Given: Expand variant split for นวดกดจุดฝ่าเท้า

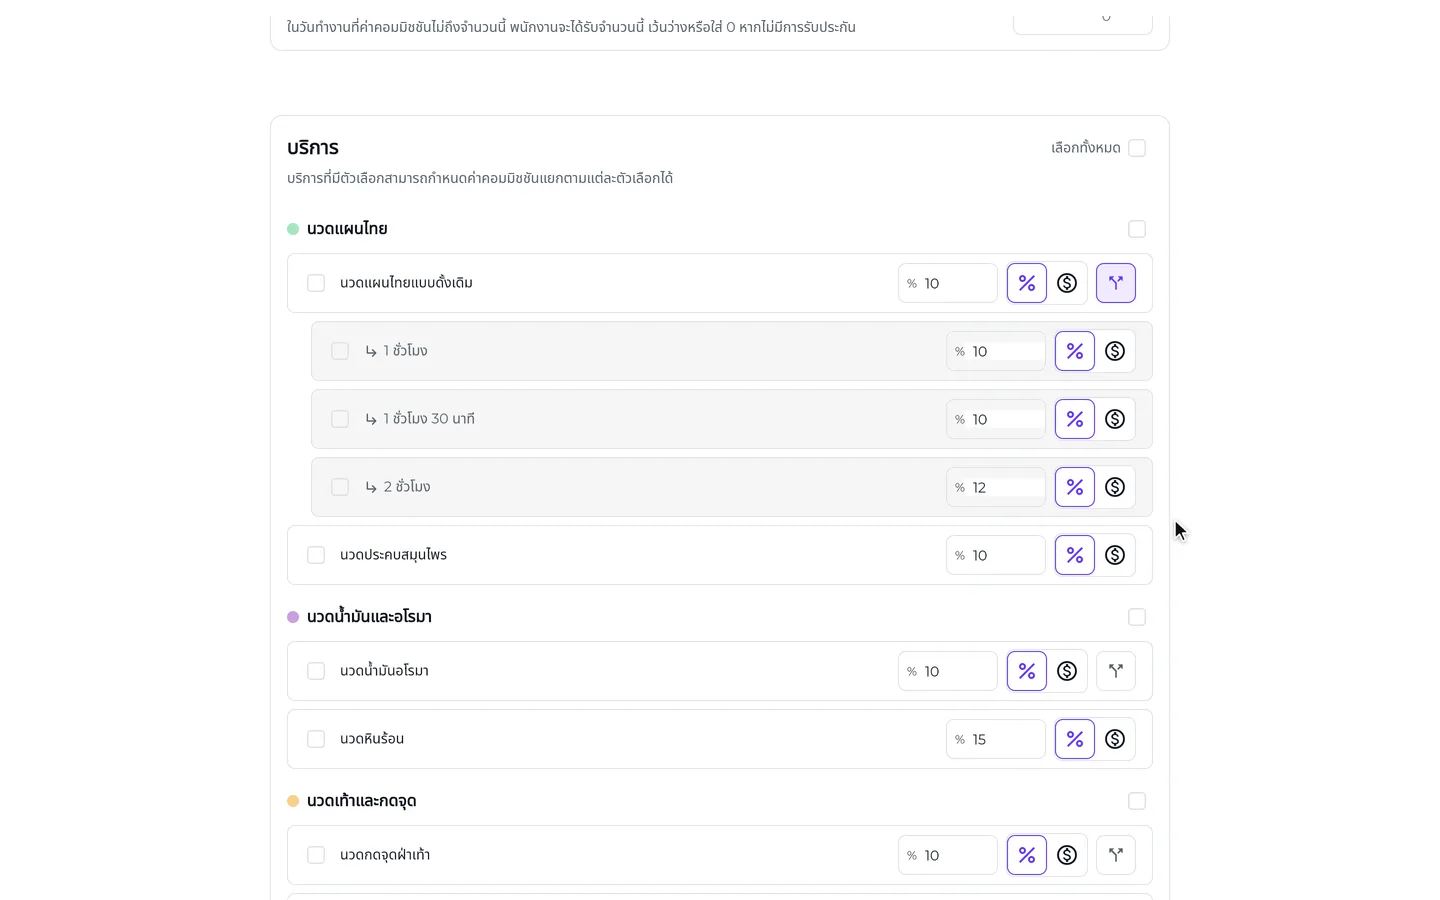Looking at the screenshot, I should click(x=1116, y=855).
